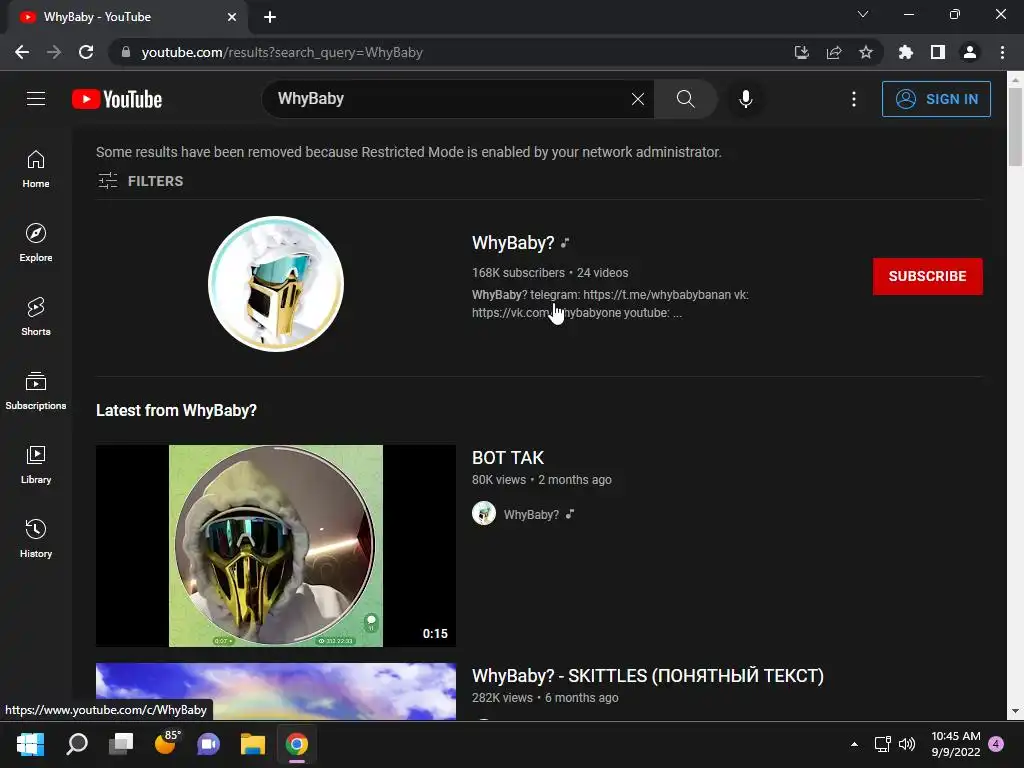Open the notification center badge
The image size is (1024, 768).
[x=996, y=744]
